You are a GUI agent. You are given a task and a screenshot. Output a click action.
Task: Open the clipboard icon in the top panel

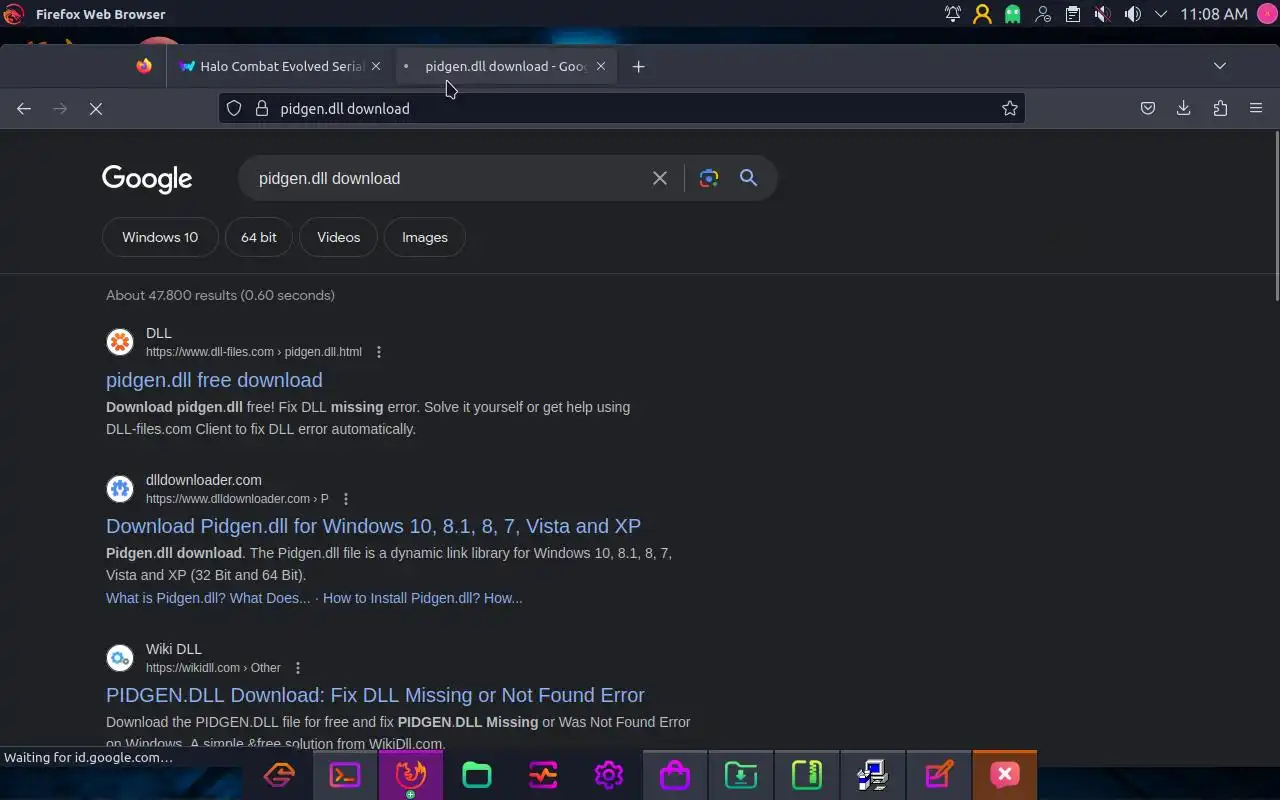coord(1073,14)
